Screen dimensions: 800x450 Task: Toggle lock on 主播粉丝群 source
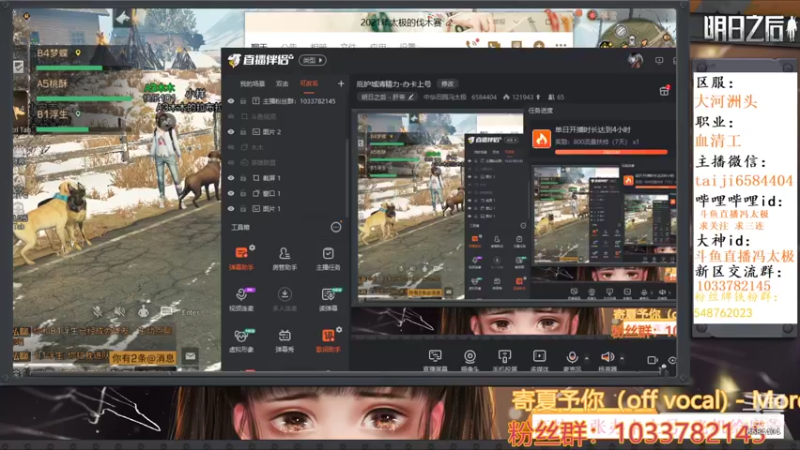point(243,101)
